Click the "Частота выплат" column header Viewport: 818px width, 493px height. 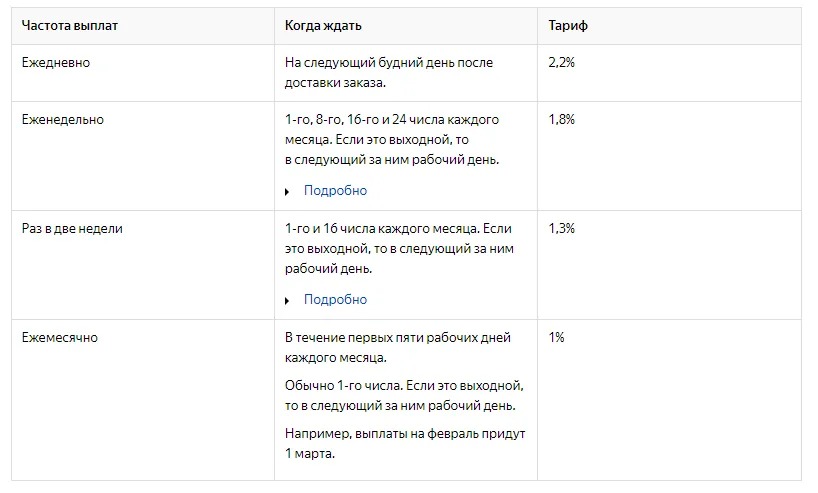coord(70,25)
